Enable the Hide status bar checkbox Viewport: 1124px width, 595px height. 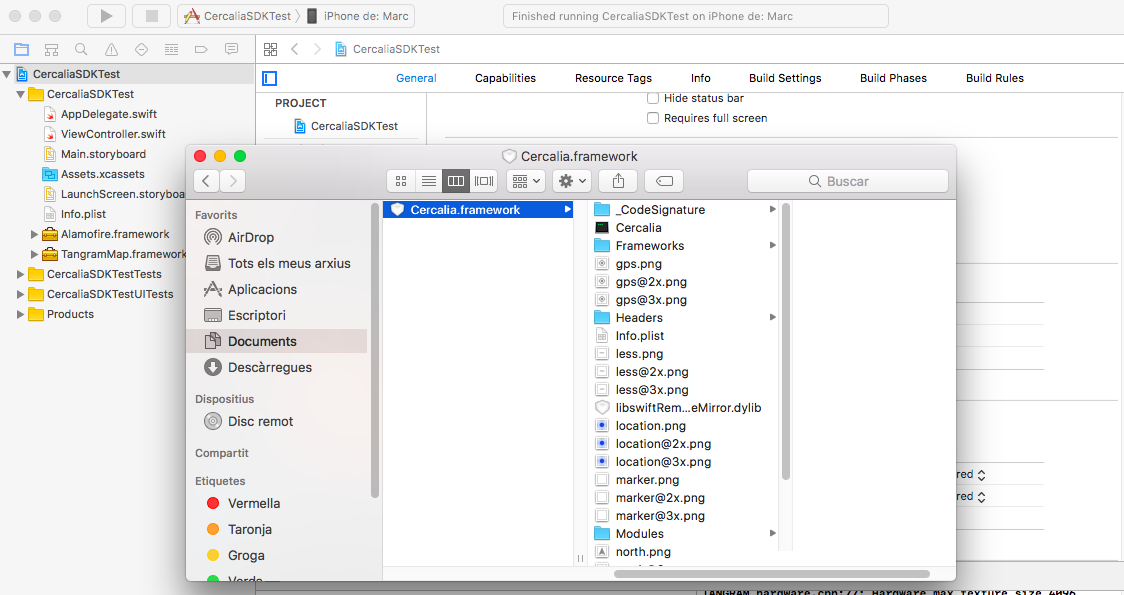(652, 98)
